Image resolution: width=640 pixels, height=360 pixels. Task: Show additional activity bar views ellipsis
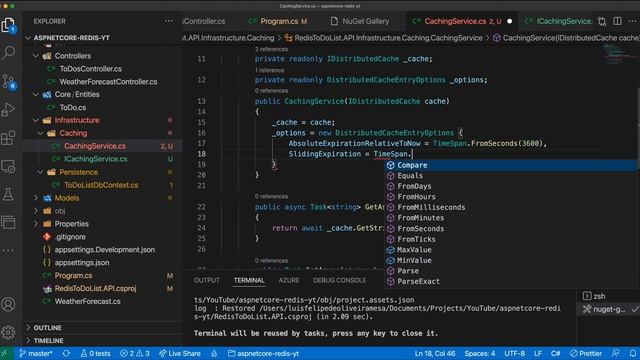click(x=8, y=250)
